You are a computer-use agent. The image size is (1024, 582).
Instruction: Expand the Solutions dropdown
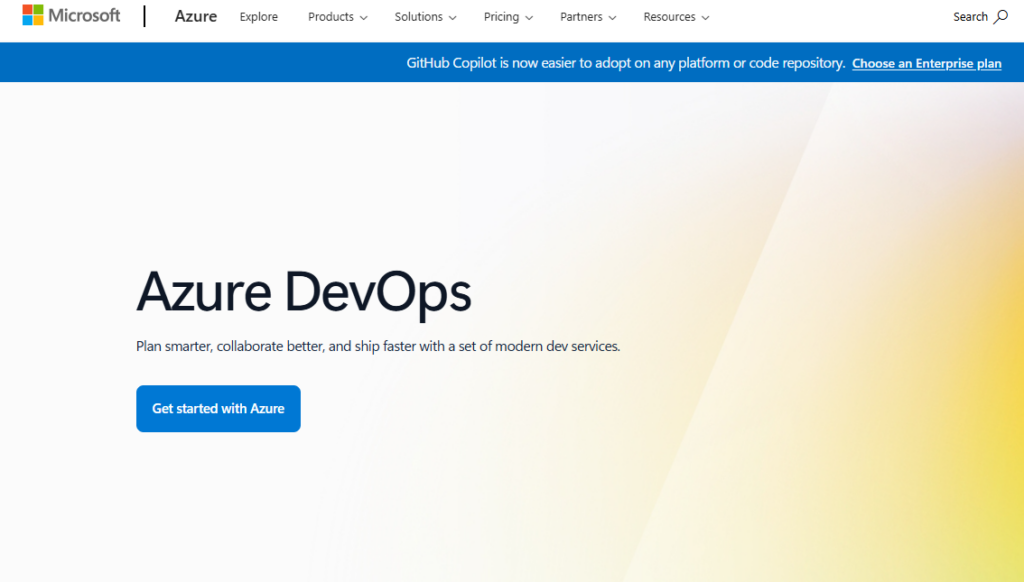425,17
